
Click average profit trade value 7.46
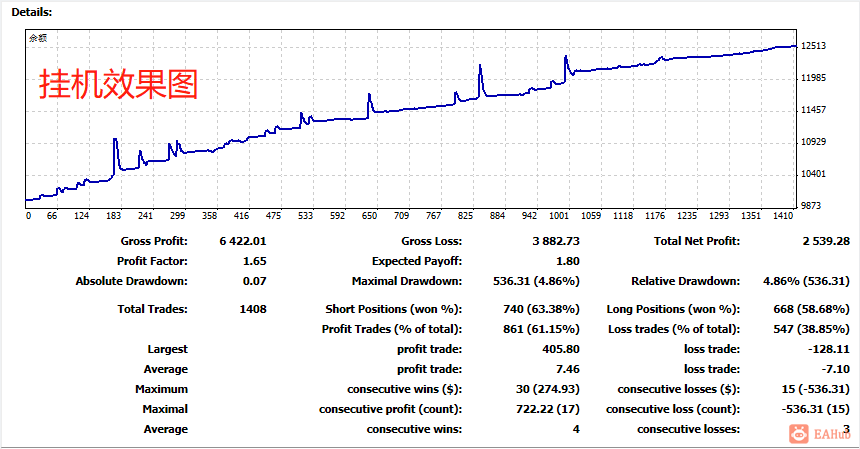[568, 369]
